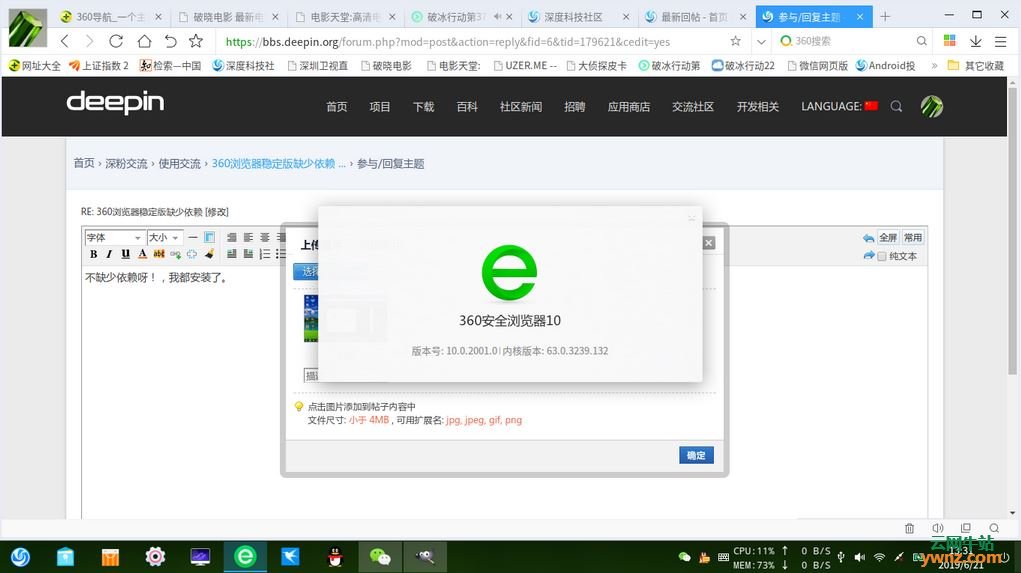Image resolution: width=1021 pixels, height=573 pixels.
Task: Insert a hyperlink using the chain icon
Action: click(x=175, y=254)
